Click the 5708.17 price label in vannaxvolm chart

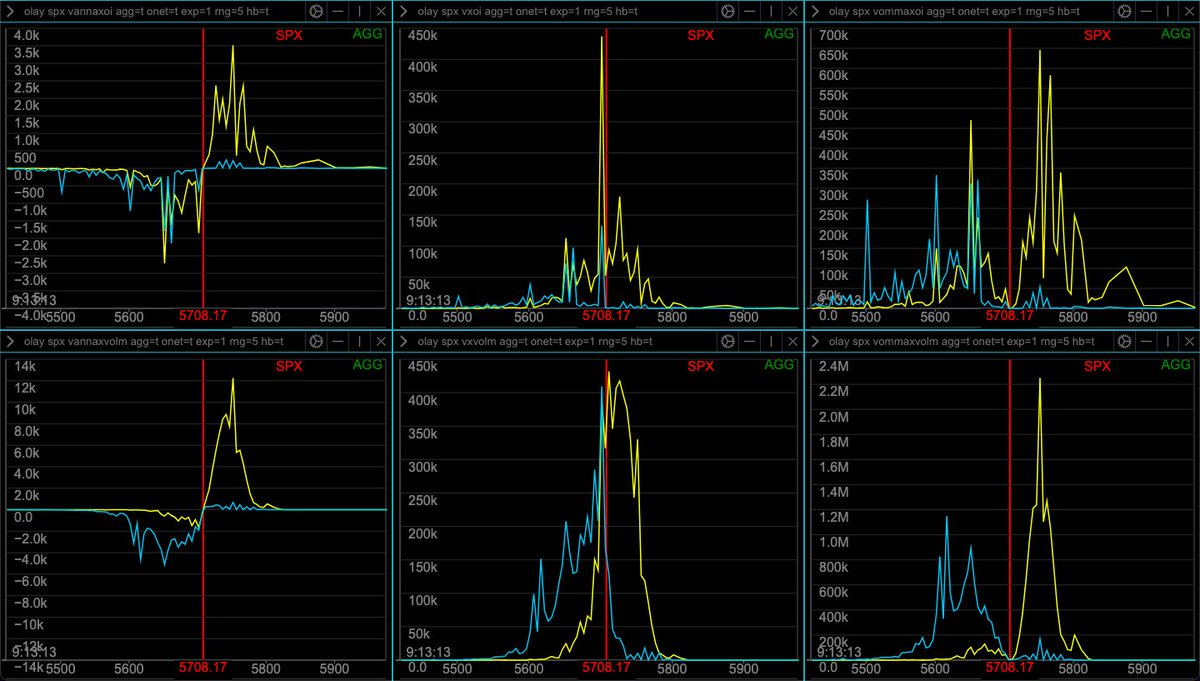203,667
